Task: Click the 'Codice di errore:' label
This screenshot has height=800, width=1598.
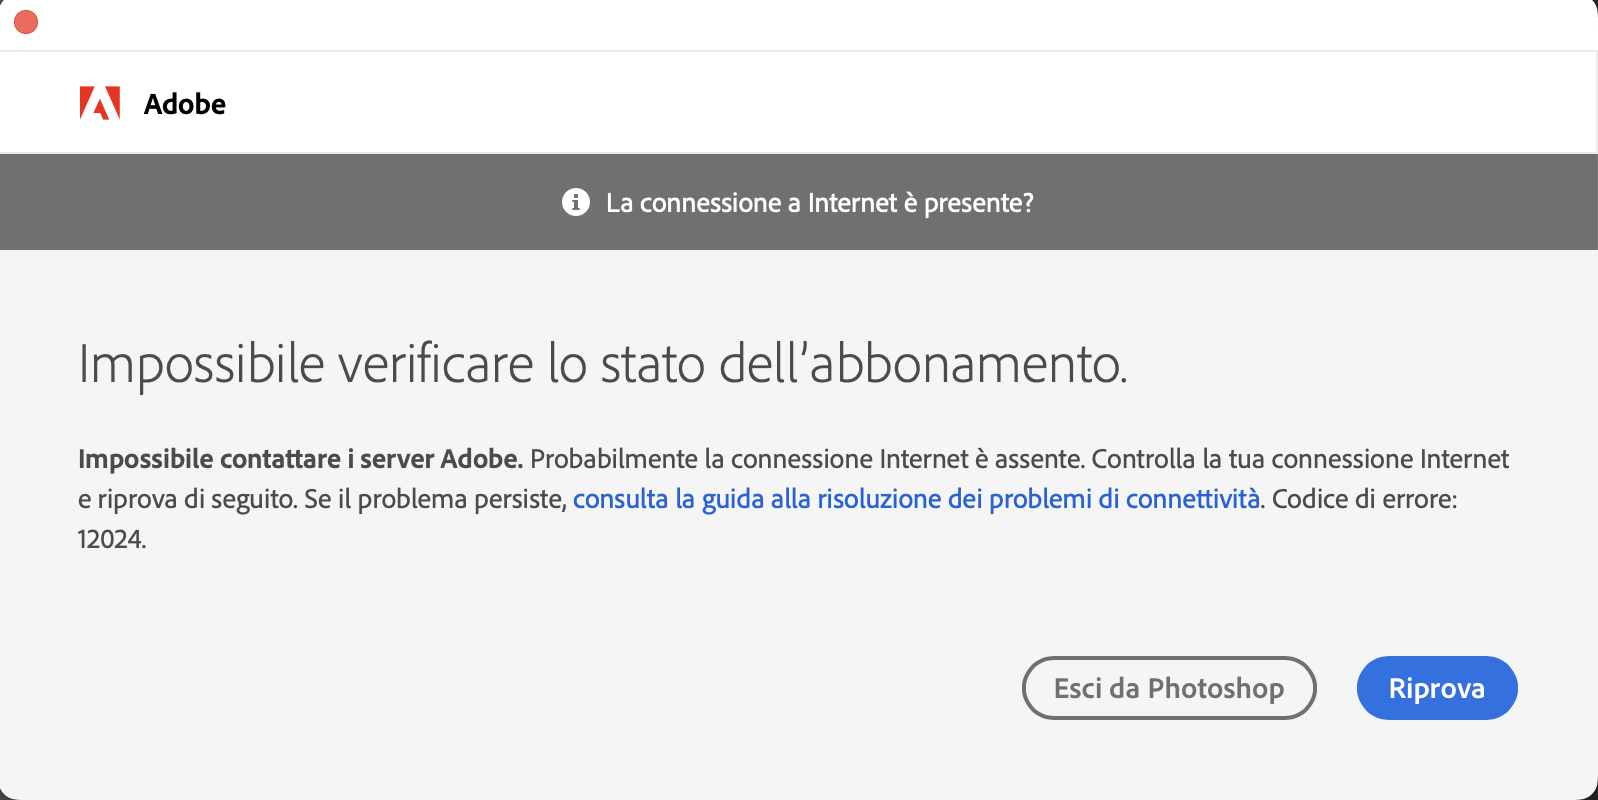Action: (x=1365, y=499)
